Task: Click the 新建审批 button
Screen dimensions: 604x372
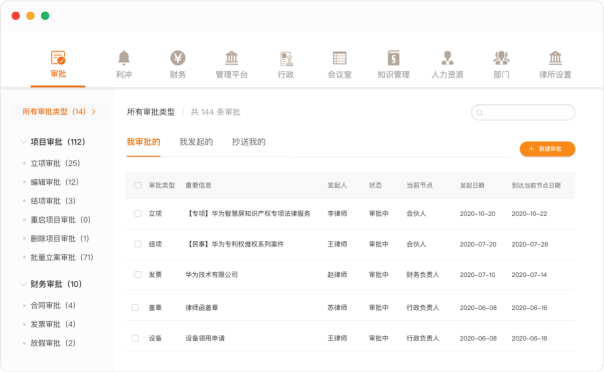Action: (547, 149)
